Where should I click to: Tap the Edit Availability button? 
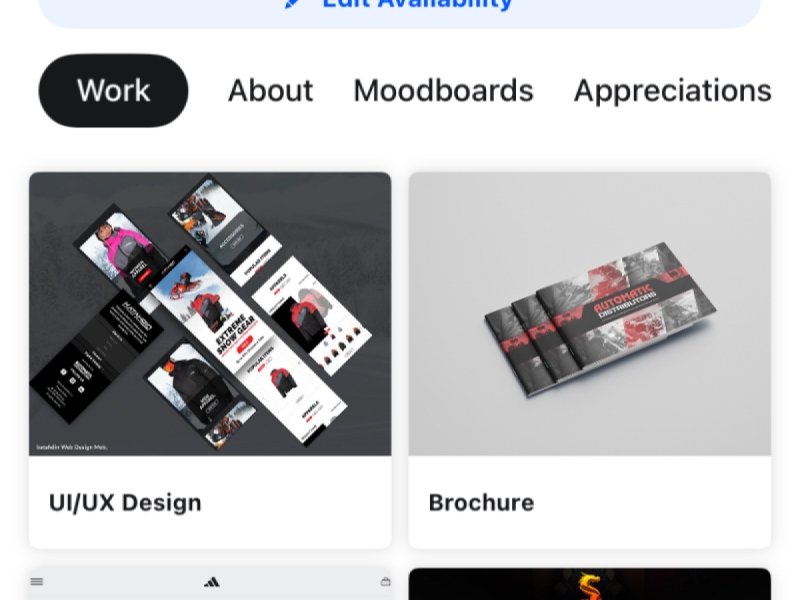[x=400, y=10]
